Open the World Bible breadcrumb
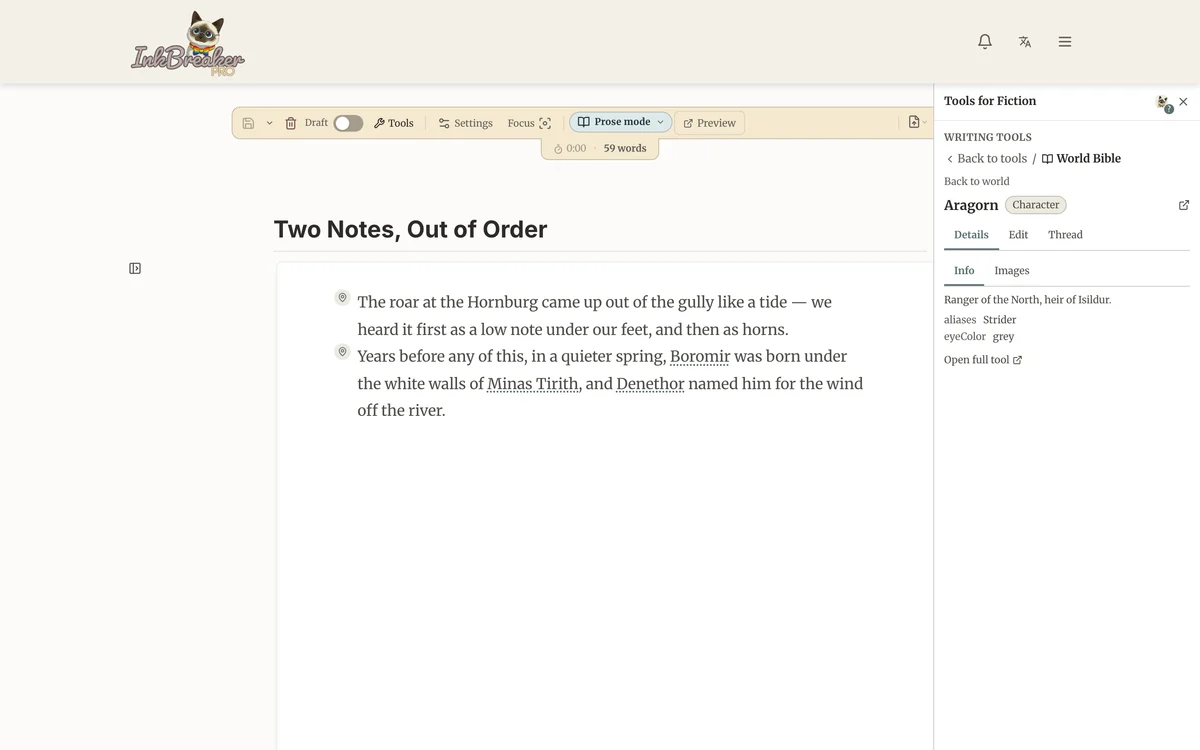Viewport: 1200px width, 750px height. tap(1081, 158)
